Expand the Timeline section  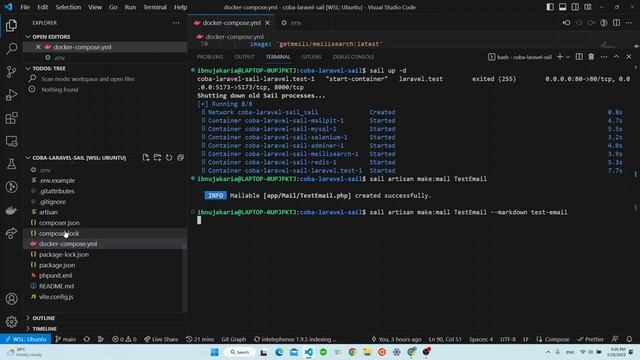[44, 329]
